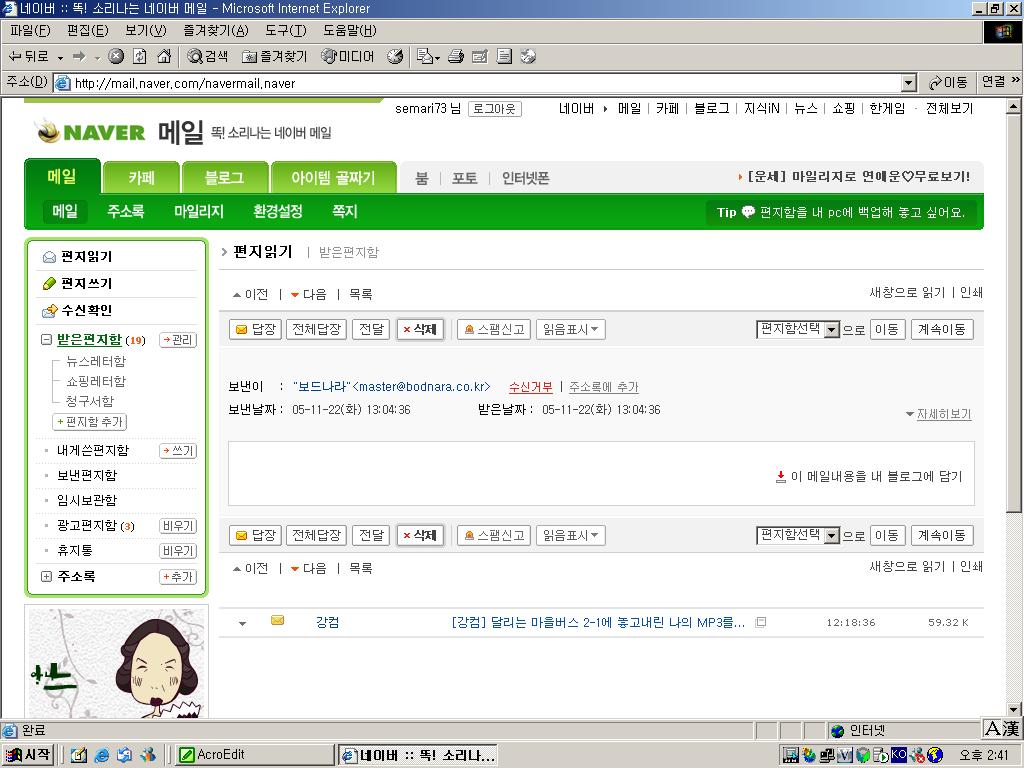Screen dimensions: 1024x768
Task: Click the Print icon in the IE toolbar
Action: (x=456, y=57)
